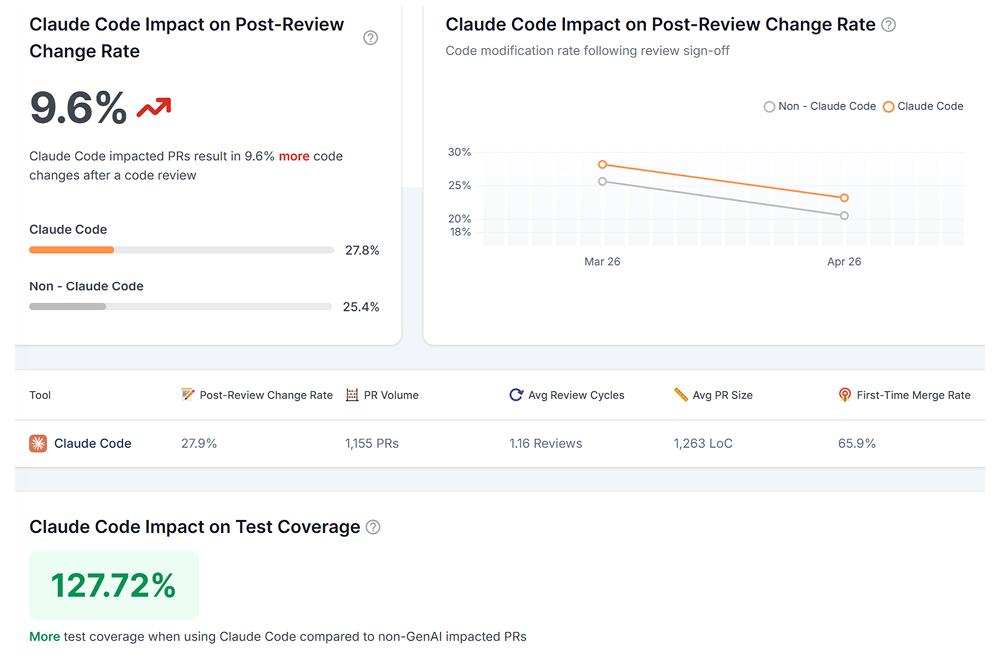1000x660 pixels.
Task: Click the Apr 26 x-axis label
Action: [x=844, y=261]
